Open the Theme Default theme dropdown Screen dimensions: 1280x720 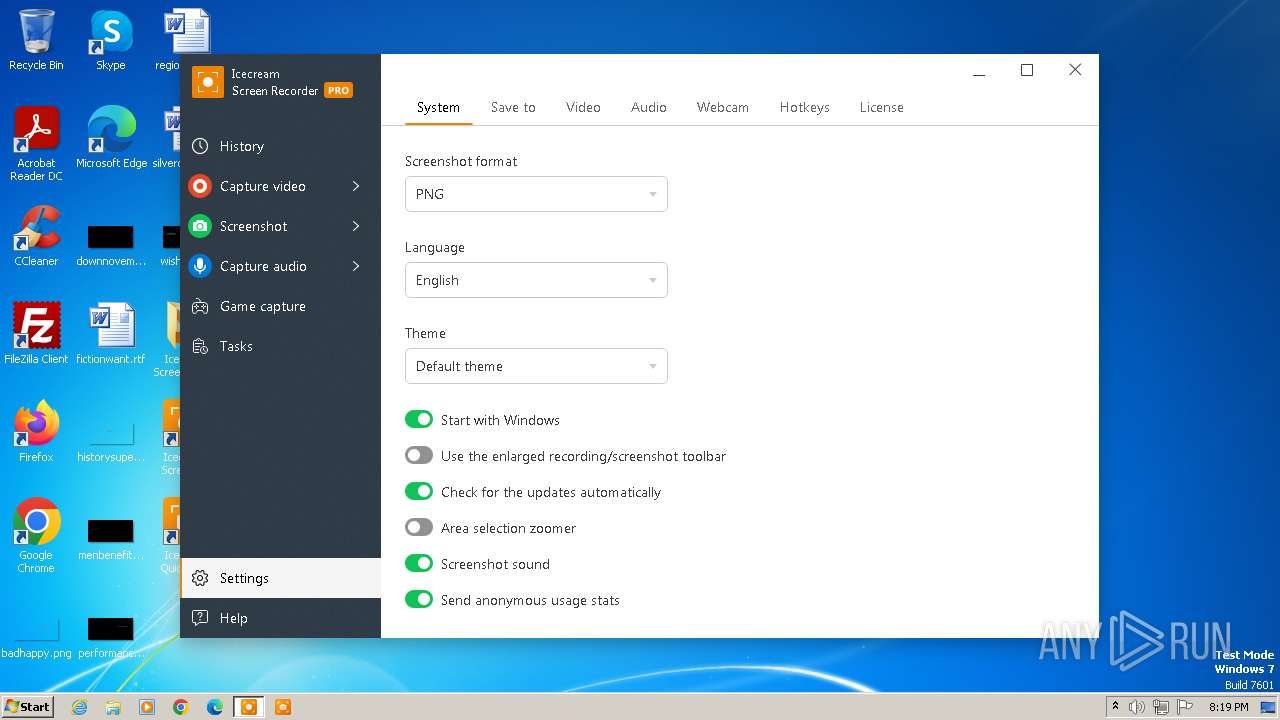click(x=536, y=366)
